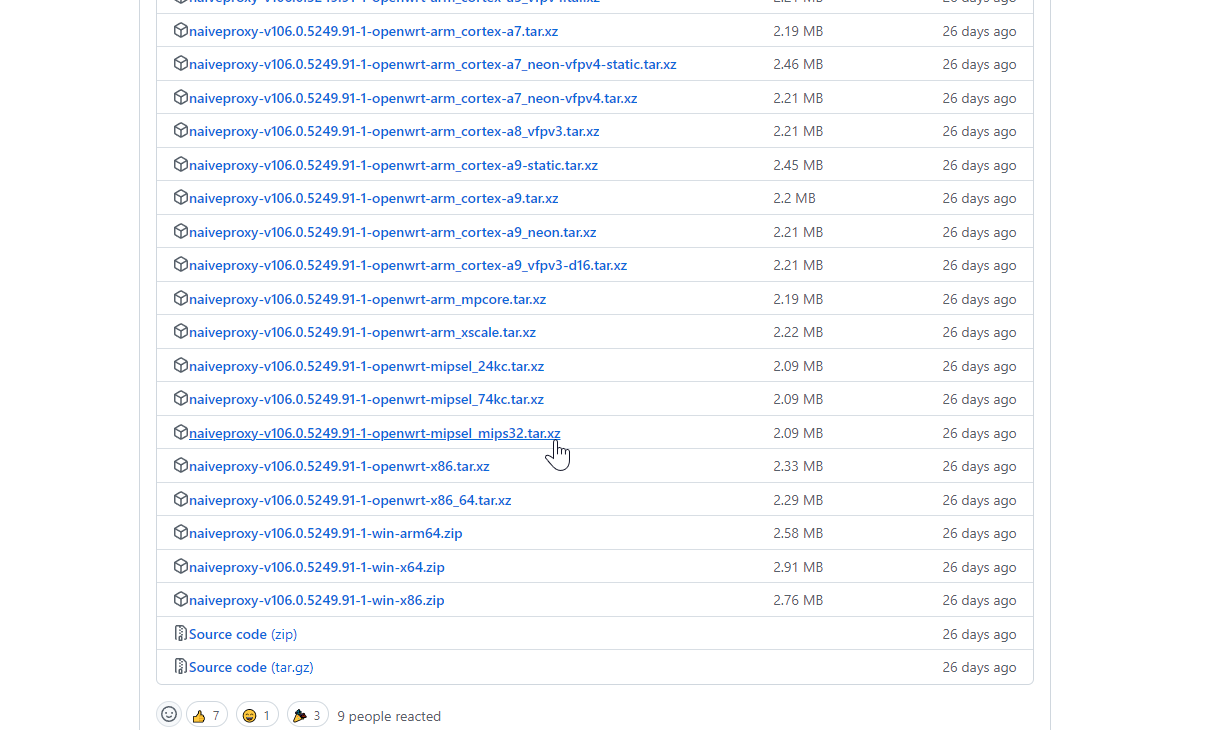Toggle the laugh reaction with 1 vote
This screenshot has height=730, width=1209.
256,715
